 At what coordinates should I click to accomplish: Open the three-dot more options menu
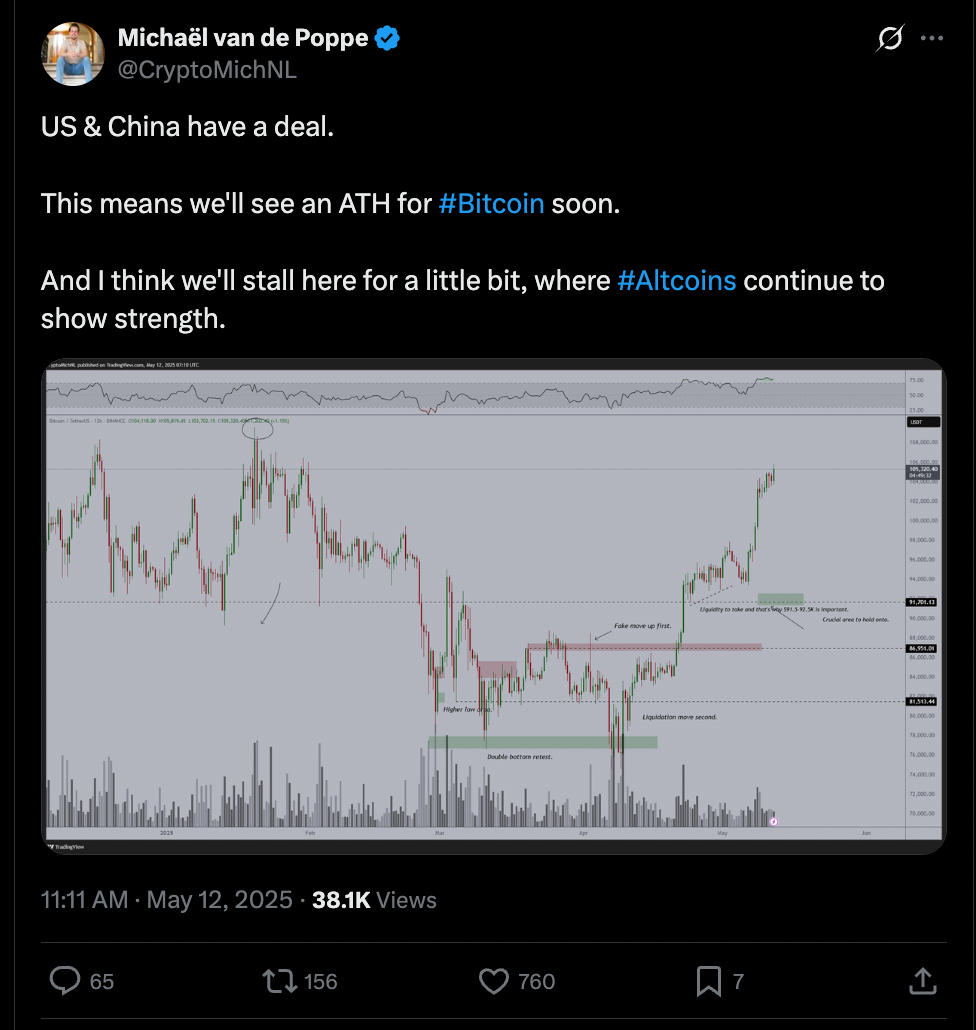[932, 39]
